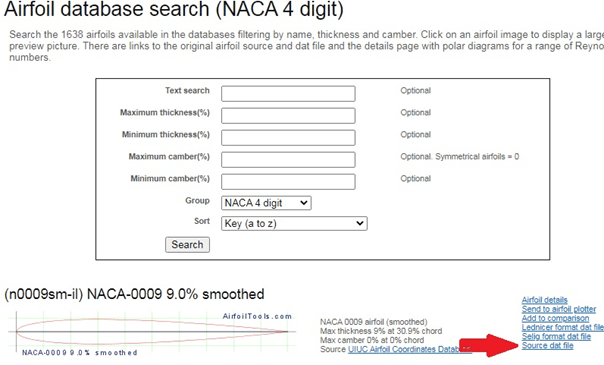Click the Text search input field
This screenshot has height=365, width=604.
pos(288,94)
